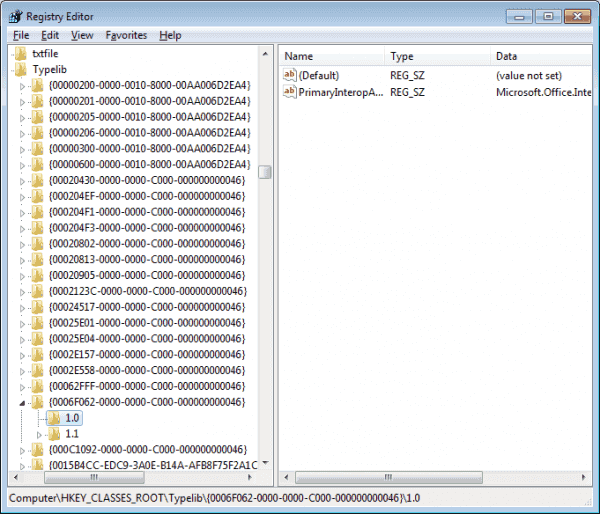
Task: Click folder icon of the 1.1 subkey
Action: click(x=54, y=434)
